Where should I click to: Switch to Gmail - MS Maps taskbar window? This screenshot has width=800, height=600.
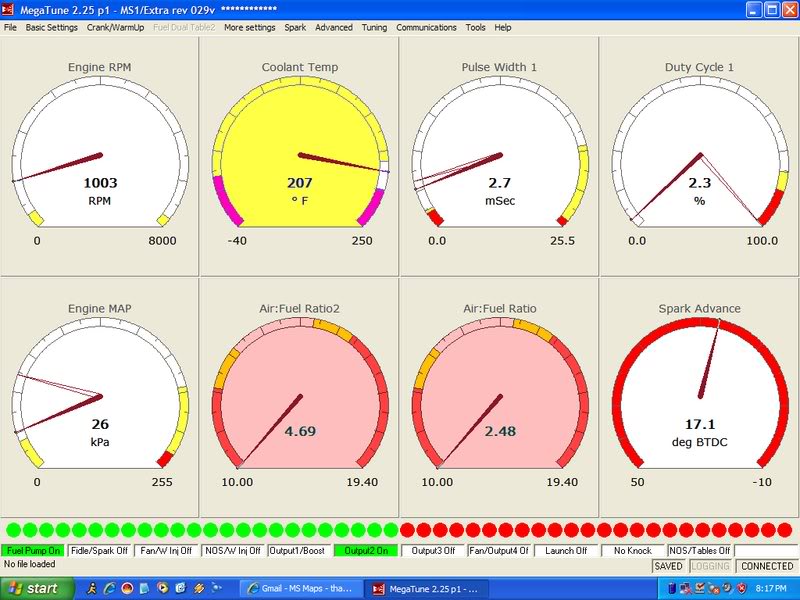tap(301, 588)
